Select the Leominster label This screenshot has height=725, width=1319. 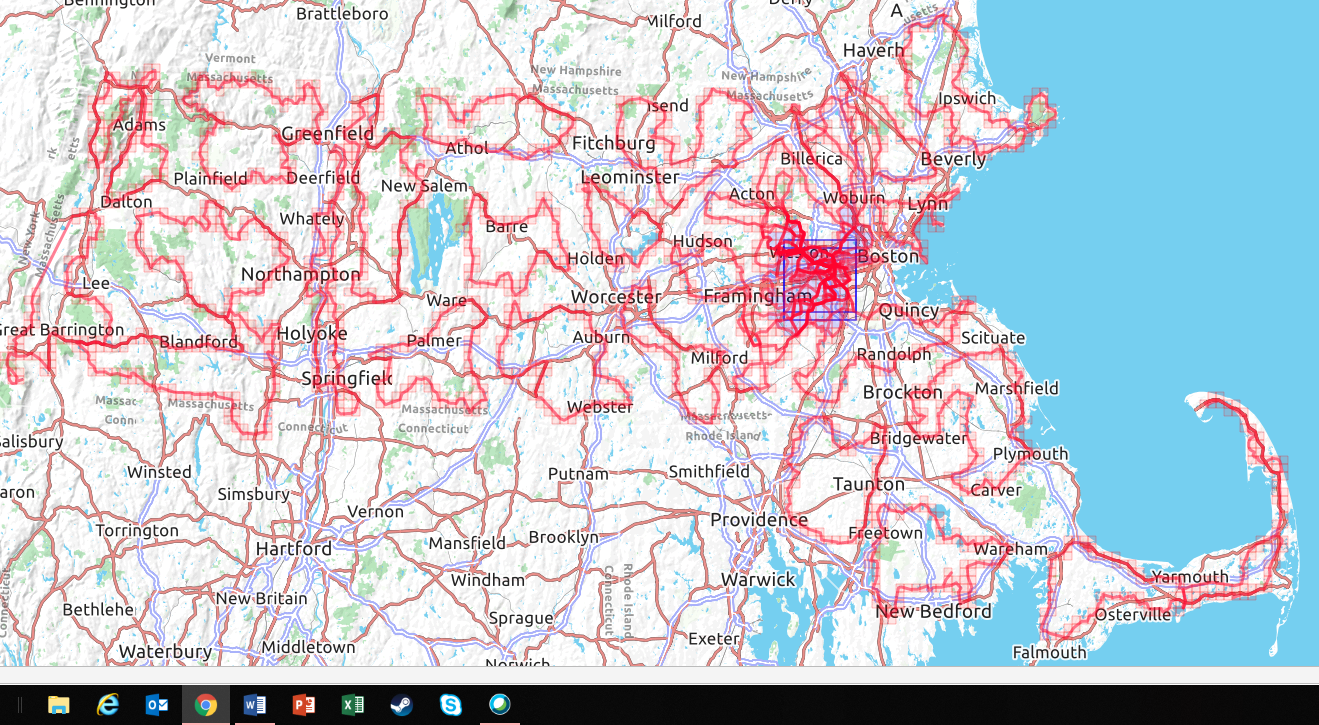pos(630,177)
